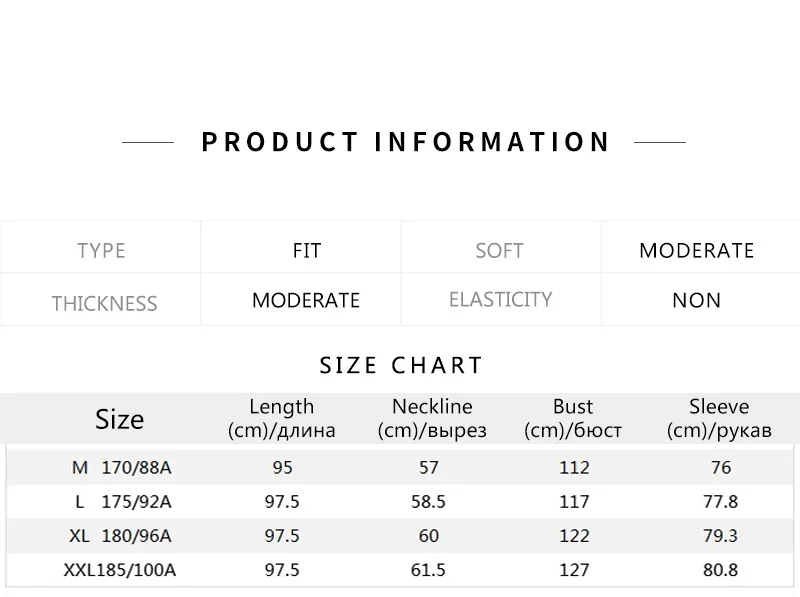The height and width of the screenshot is (597, 800).
Task: Select the Length (cm) column header
Action: tap(281, 419)
